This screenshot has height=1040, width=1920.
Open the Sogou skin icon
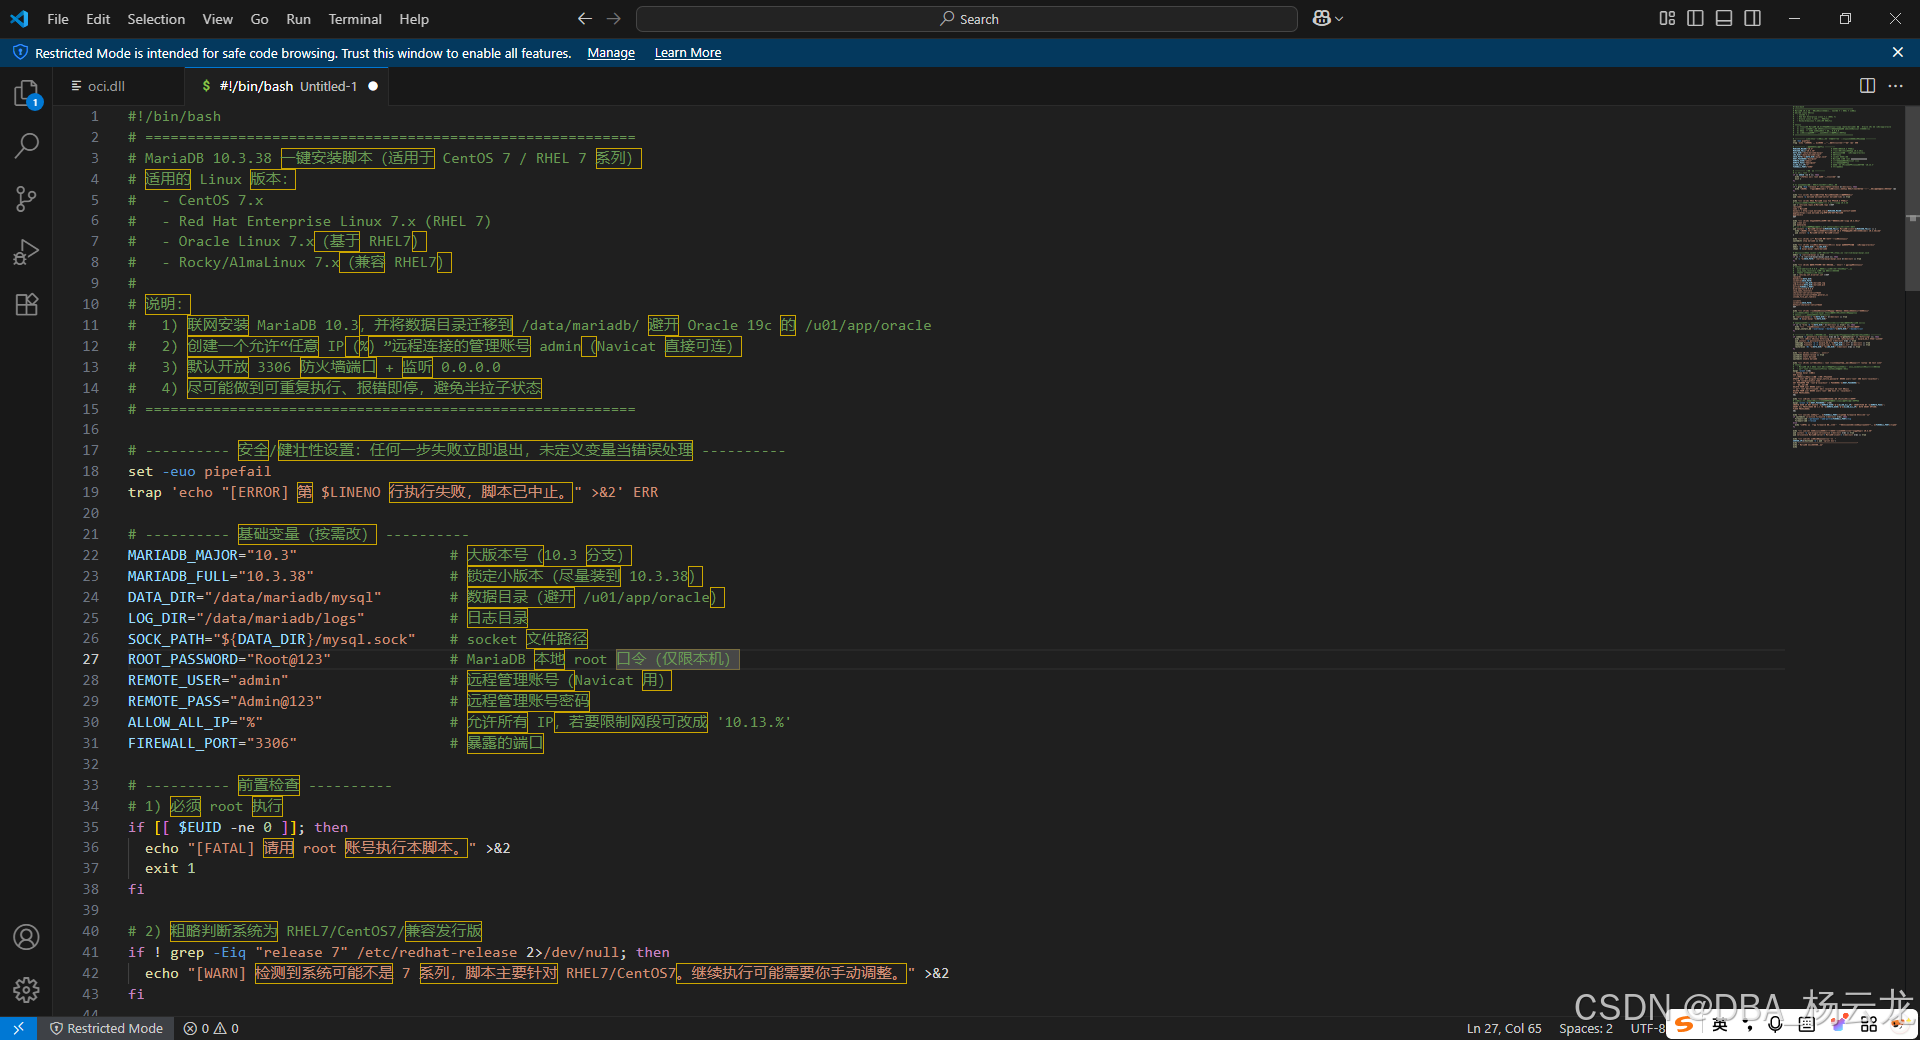pos(1838,1024)
